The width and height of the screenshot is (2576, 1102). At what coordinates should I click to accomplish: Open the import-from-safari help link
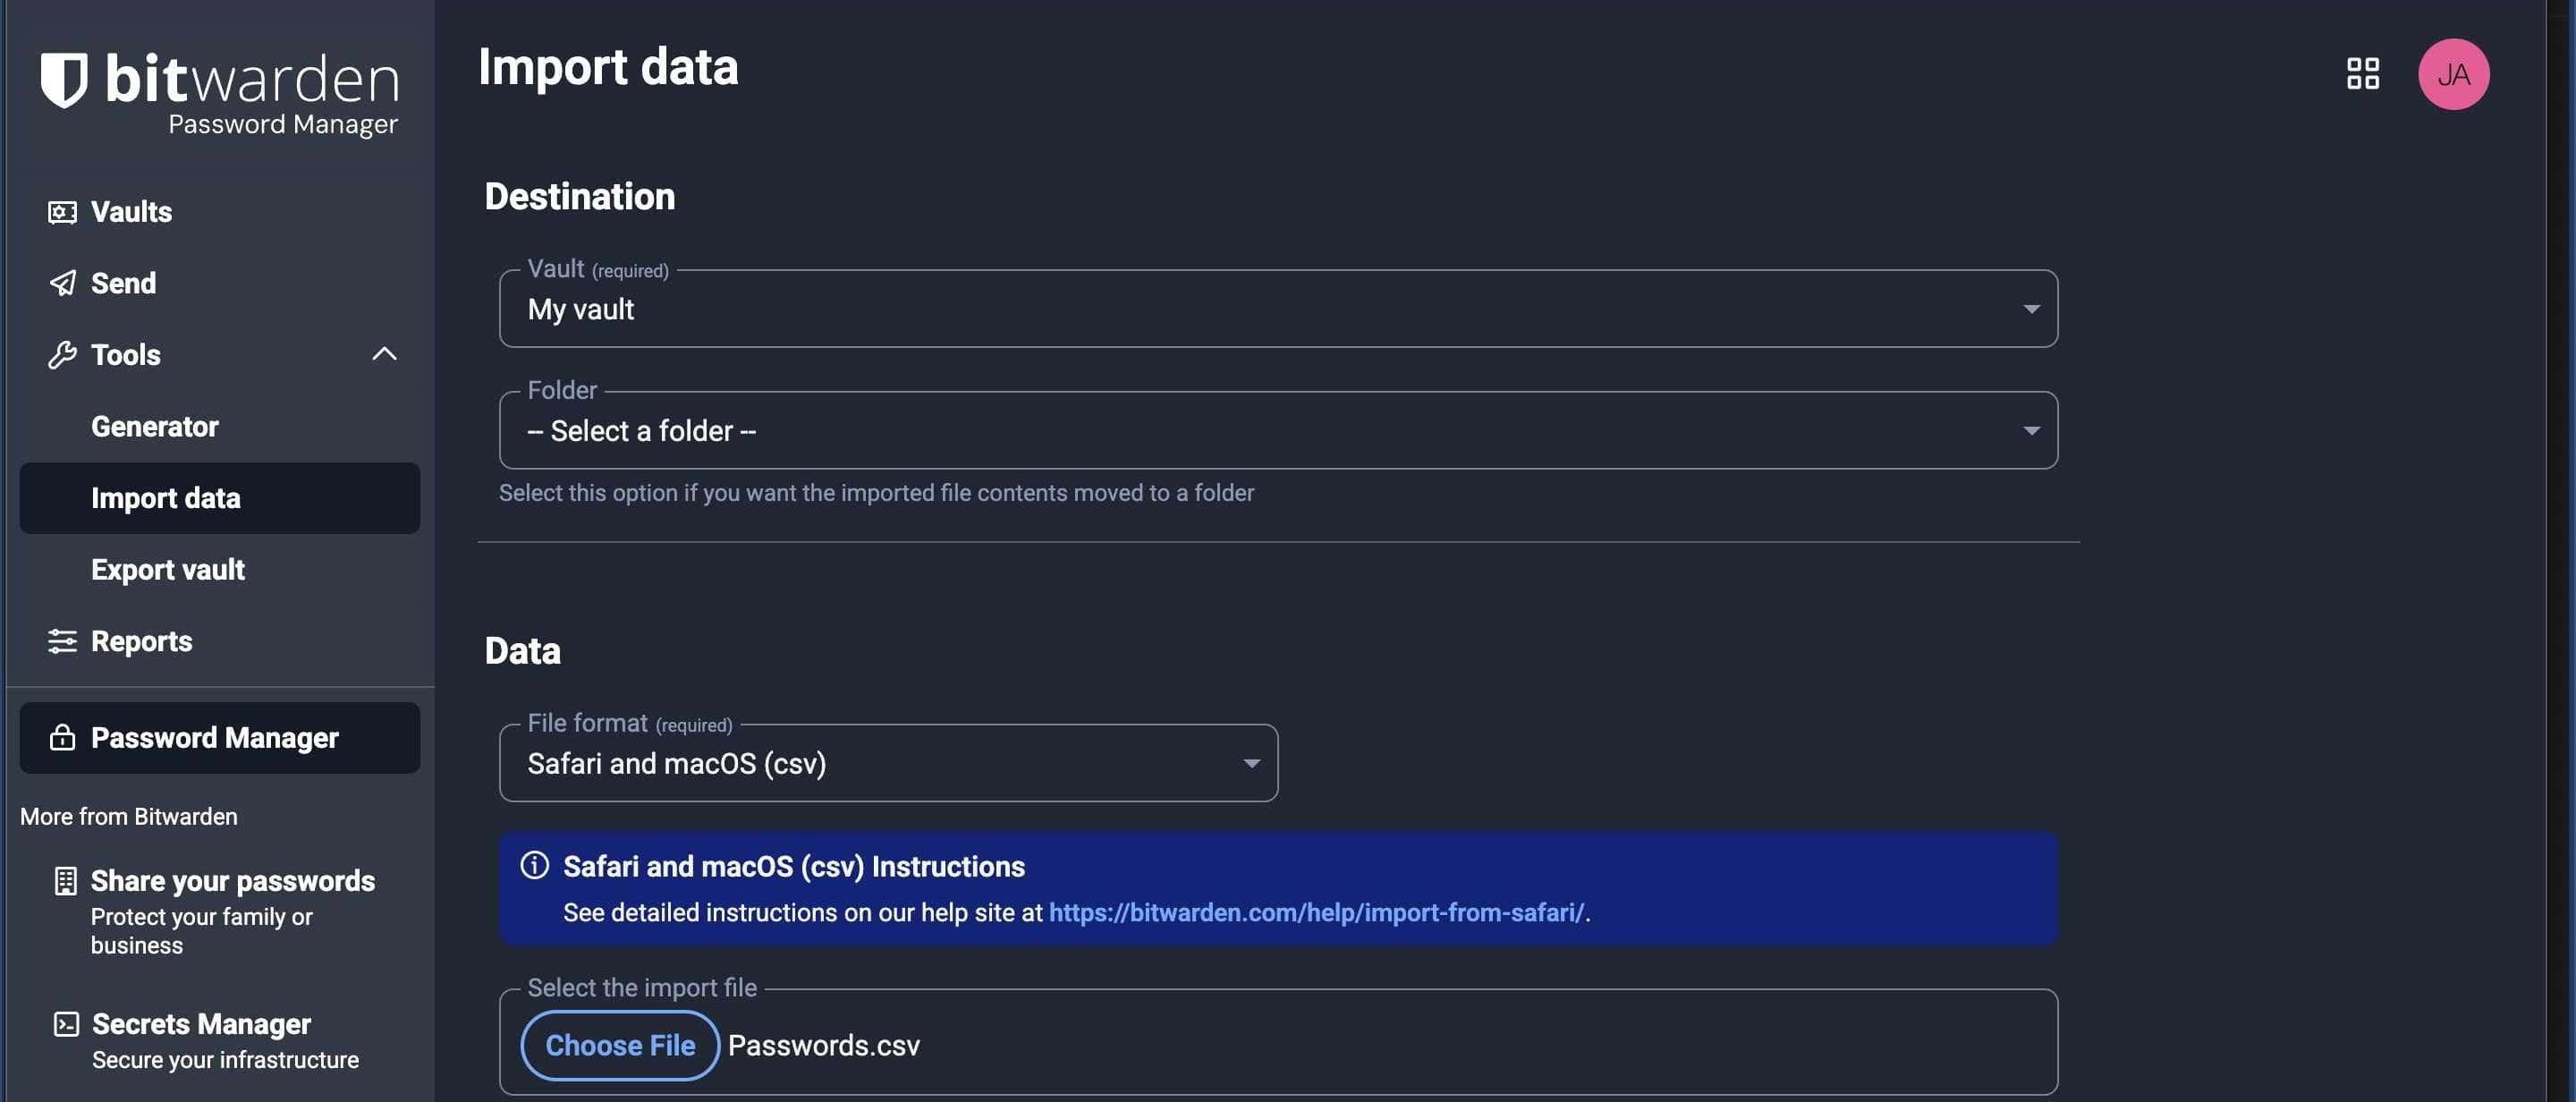click(1316, 913)
